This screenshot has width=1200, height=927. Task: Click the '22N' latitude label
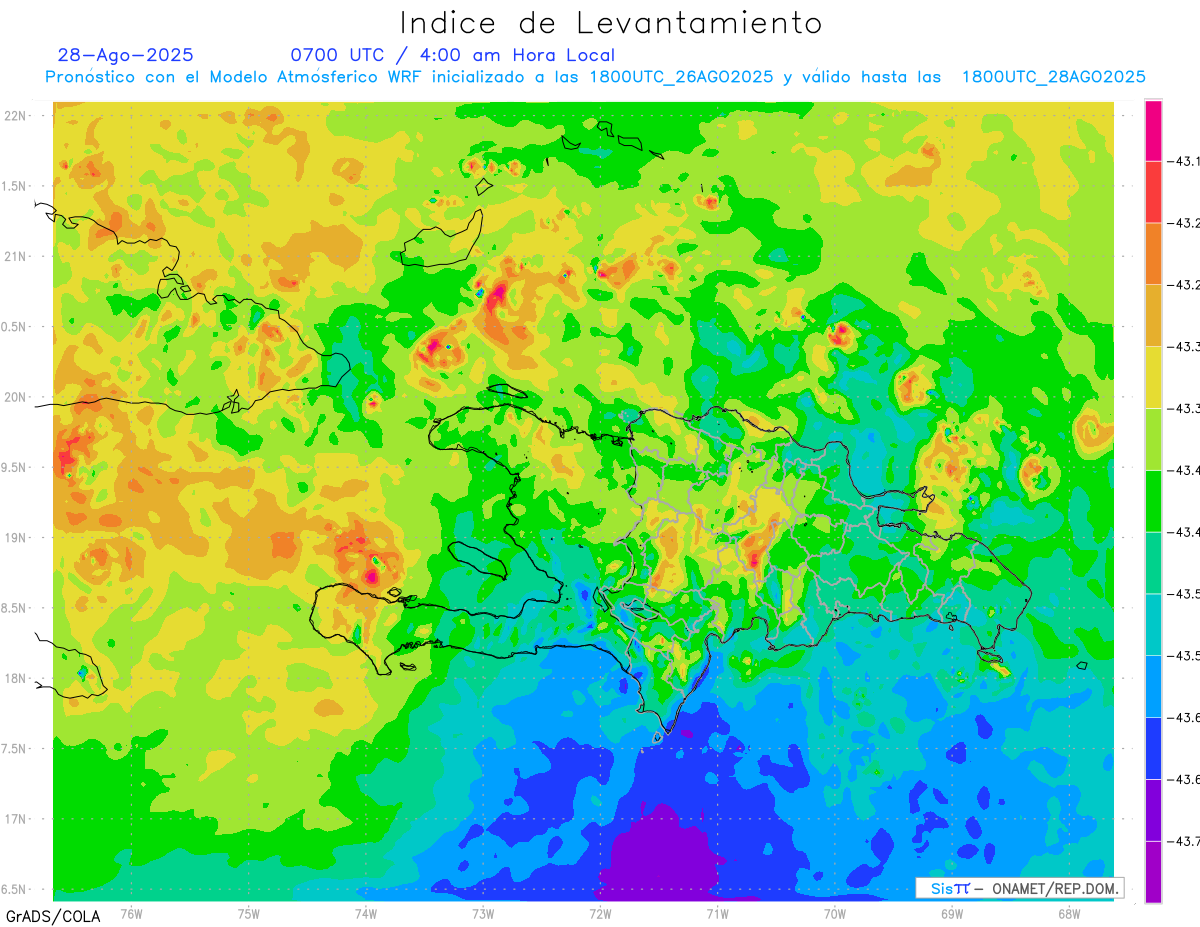click(16, 115)
